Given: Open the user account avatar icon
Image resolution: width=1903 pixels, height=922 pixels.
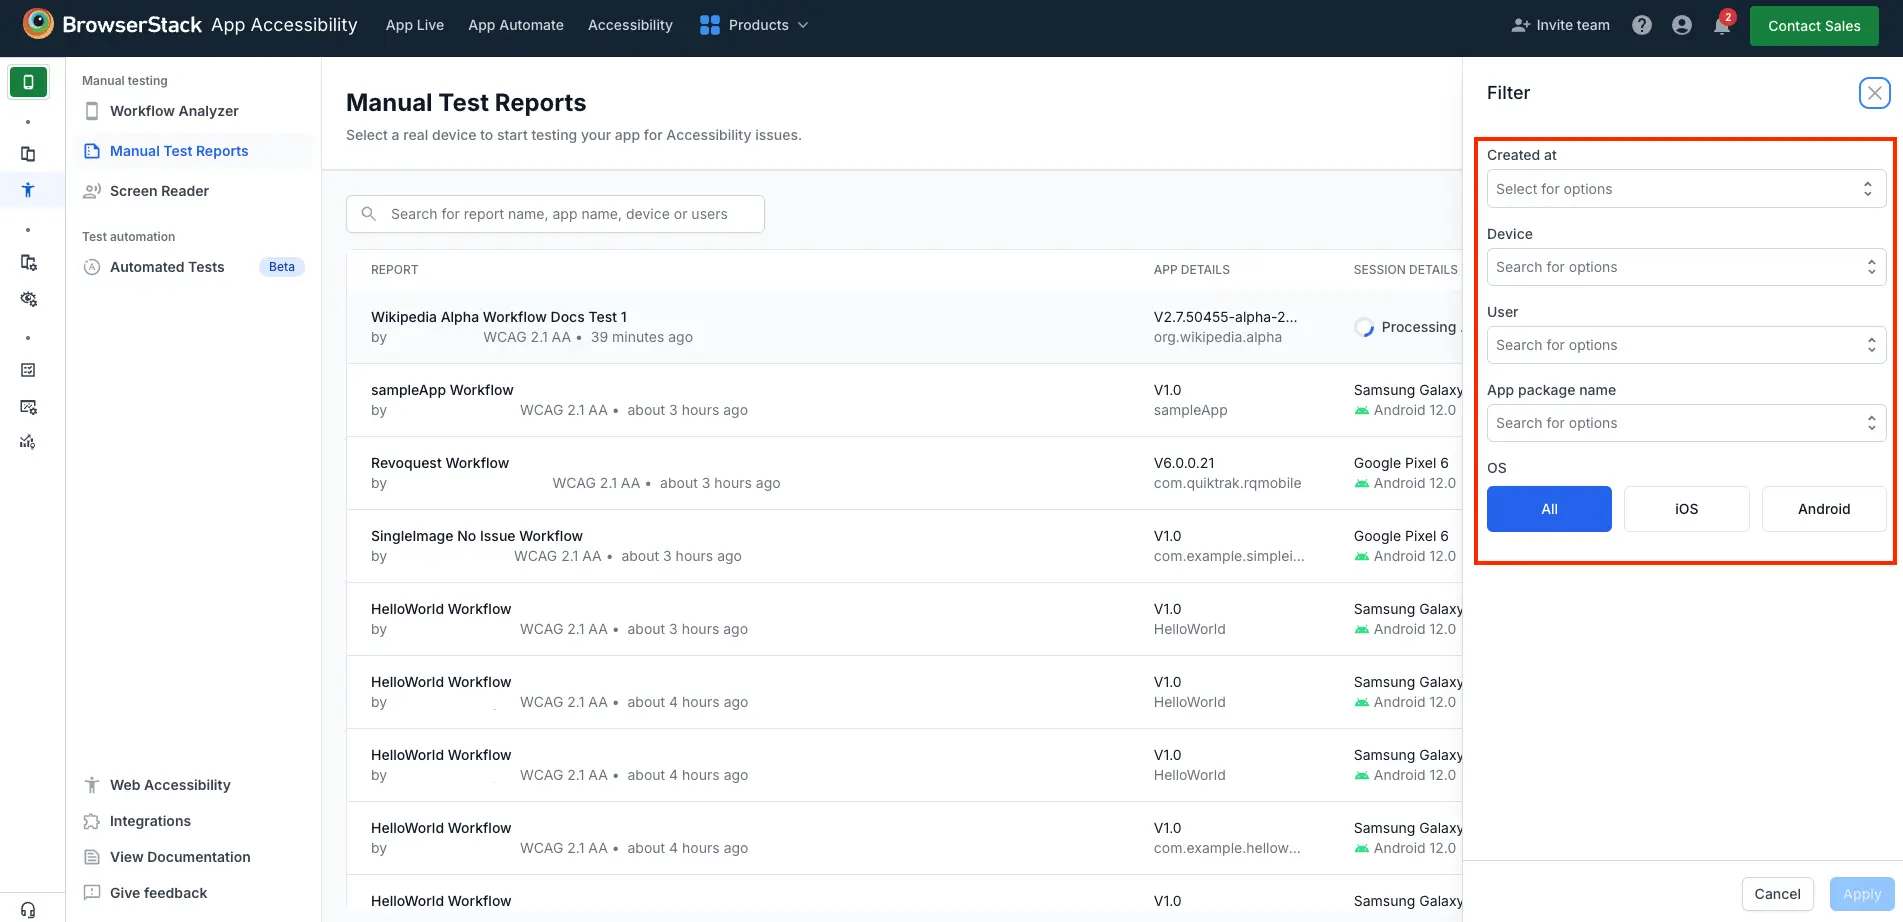Looking at the screenshot, I should (x=1681, y=25).
